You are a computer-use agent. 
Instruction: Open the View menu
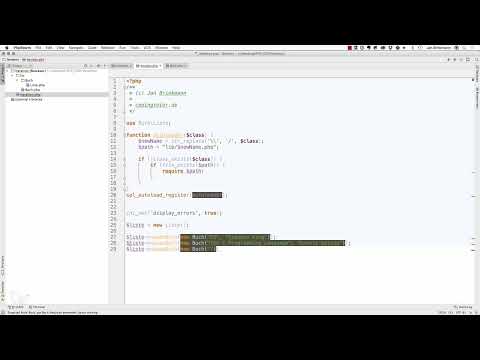pyautogui.click(x=60, y=48)
